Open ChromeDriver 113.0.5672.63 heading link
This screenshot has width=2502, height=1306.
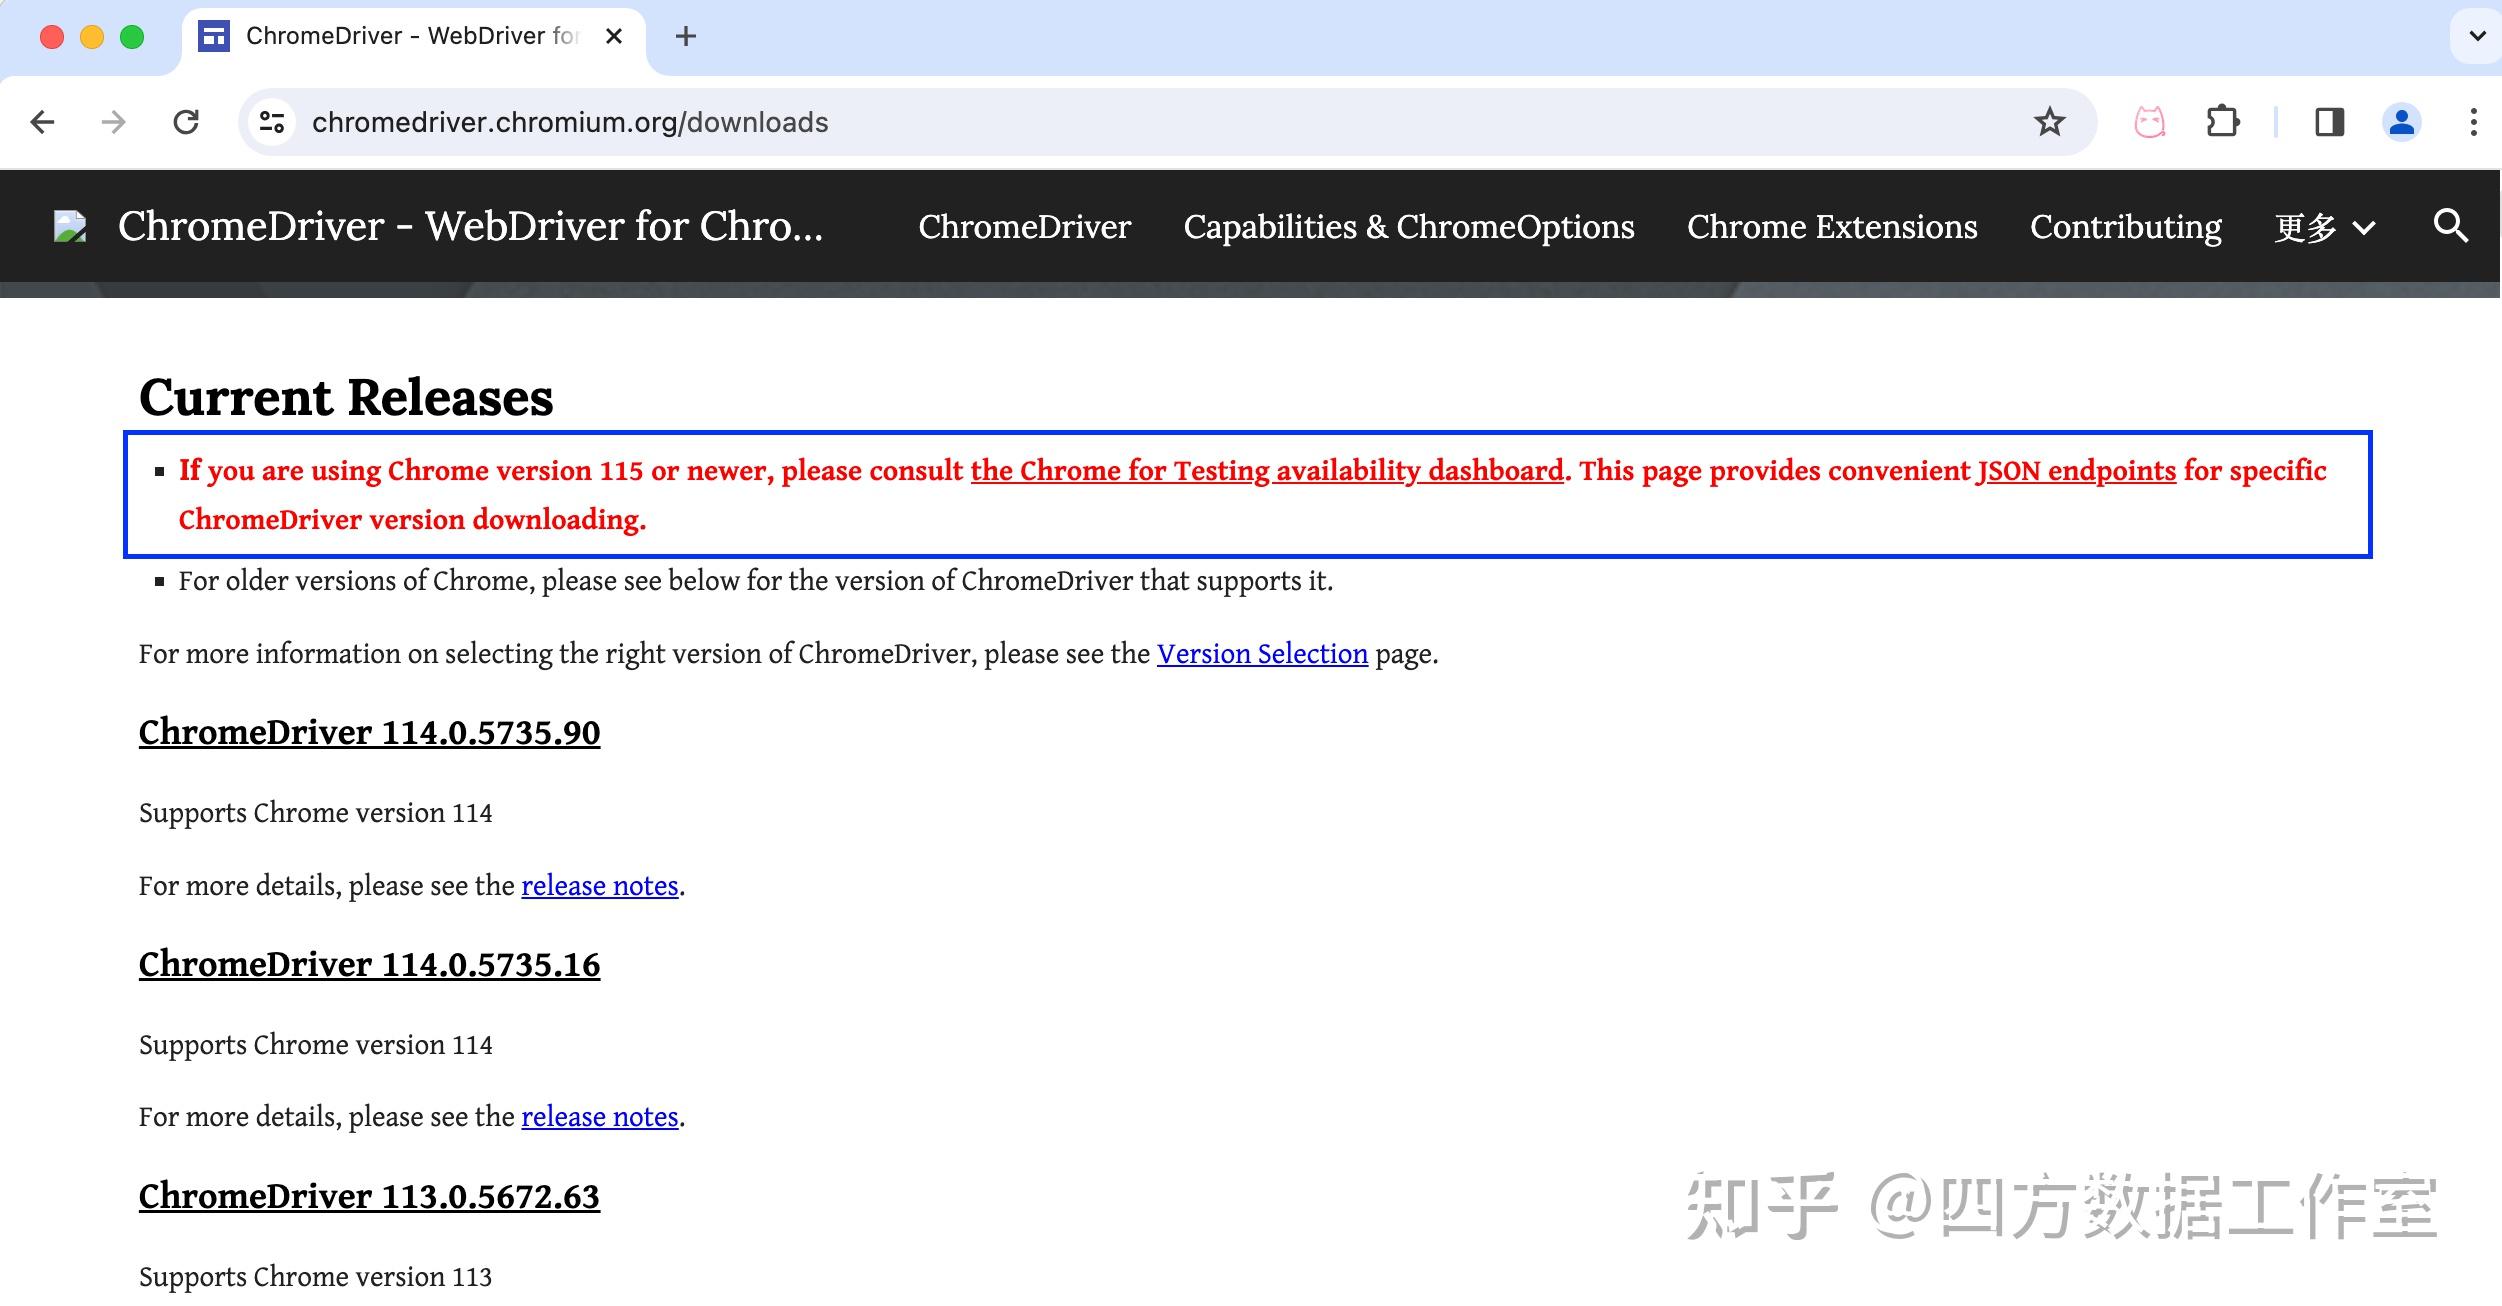[369, 1196]
